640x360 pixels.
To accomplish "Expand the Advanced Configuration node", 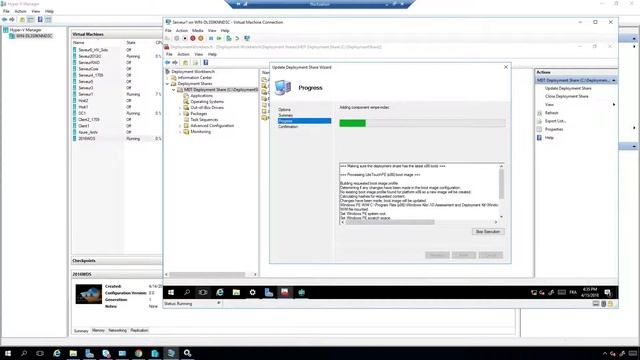I will (x=180, y=126).
